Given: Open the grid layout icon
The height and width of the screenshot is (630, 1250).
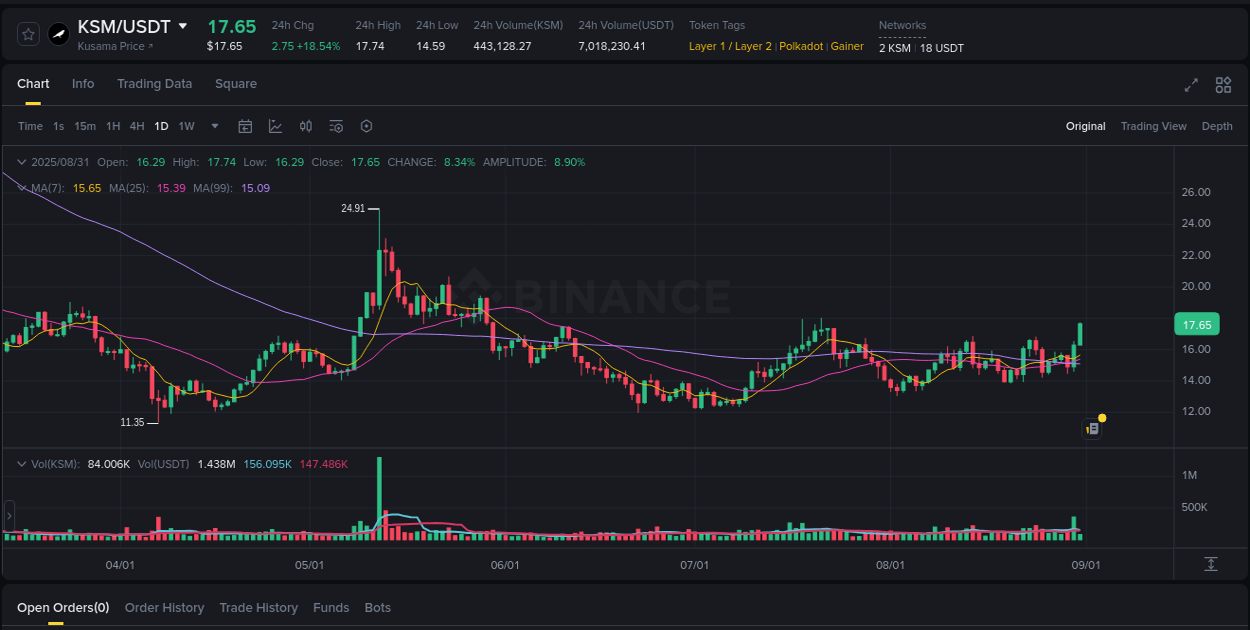Looking at the screenshot, I should click(1223, 86).
